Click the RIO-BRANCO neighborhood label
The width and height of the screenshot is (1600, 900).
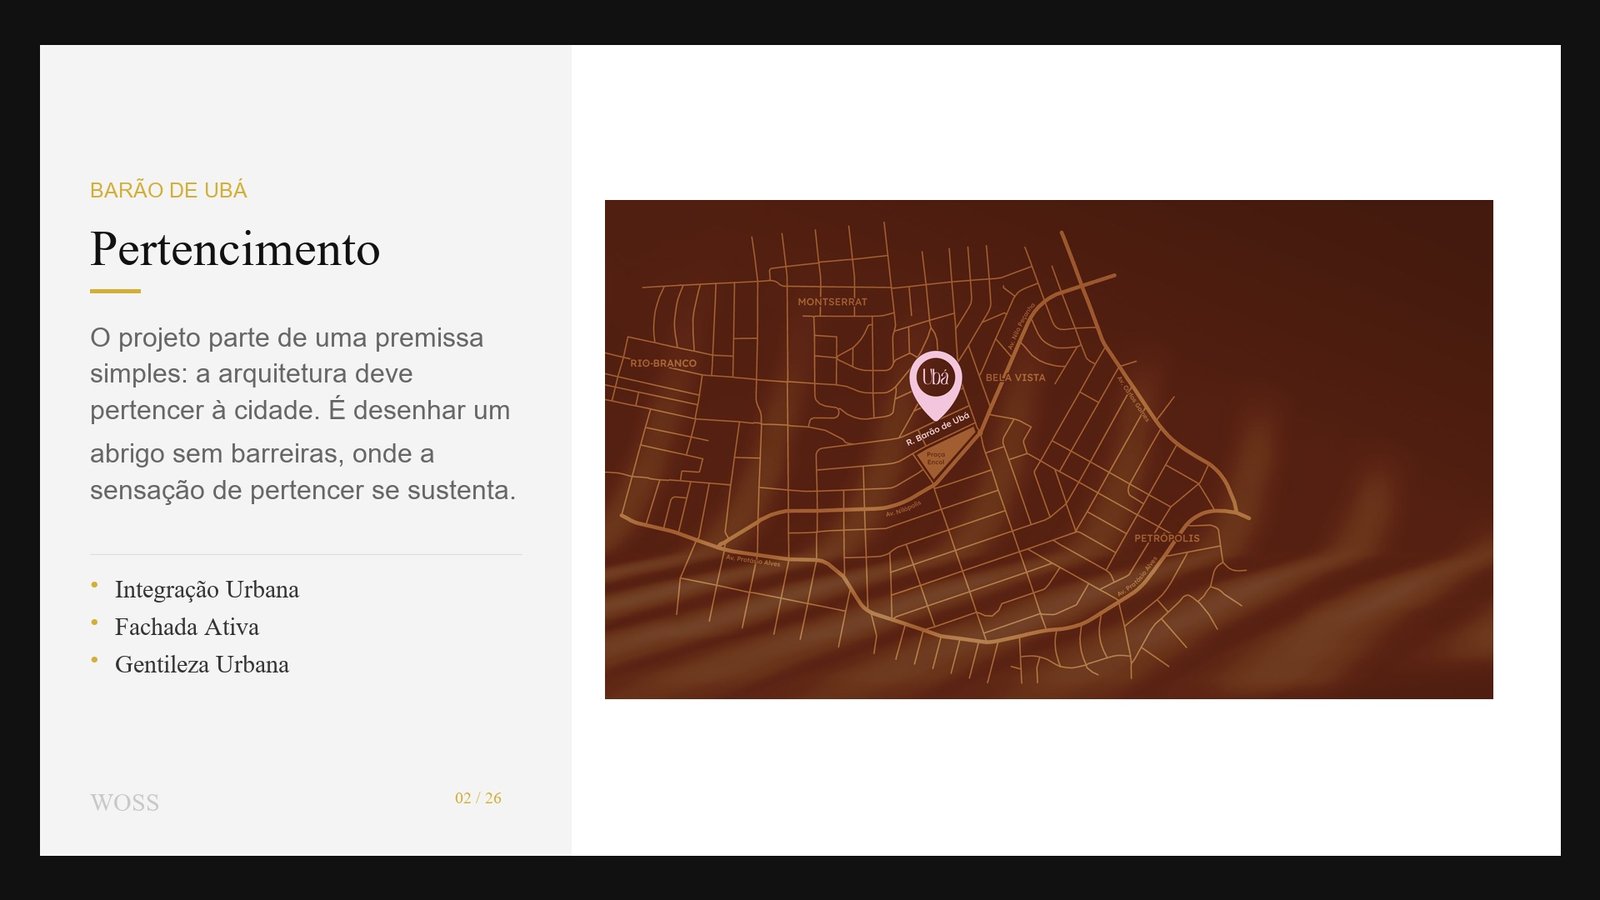click(x=663, y=364)
